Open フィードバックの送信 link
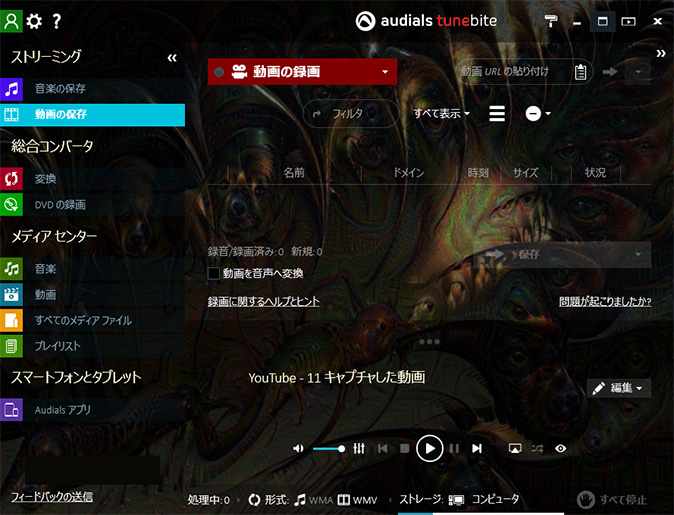 52,497
